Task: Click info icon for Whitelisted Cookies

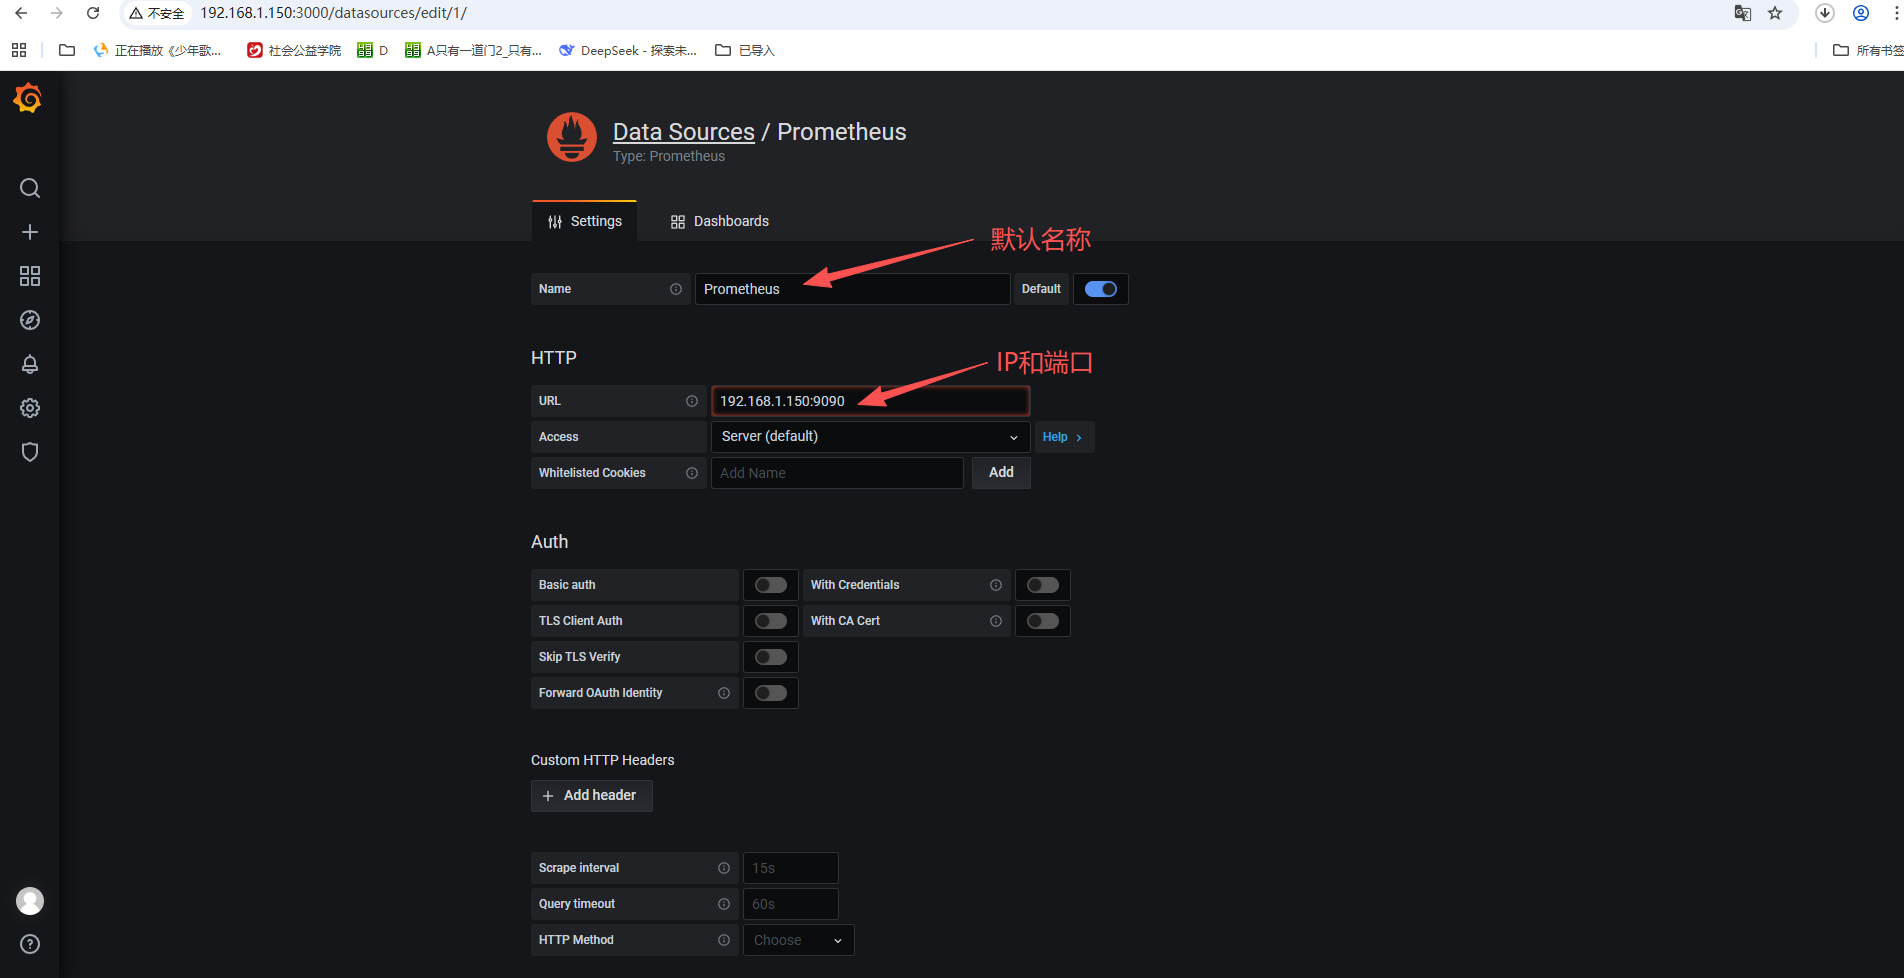Action: click(x=692, y=473)
